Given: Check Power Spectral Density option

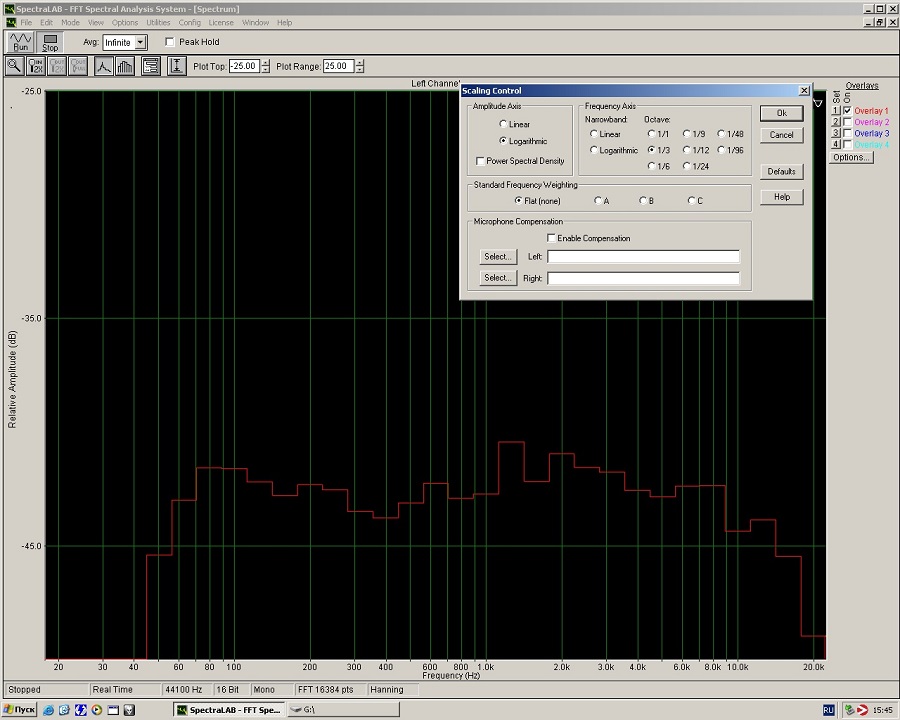Looking at the screenshot, I should pos(481,161).
